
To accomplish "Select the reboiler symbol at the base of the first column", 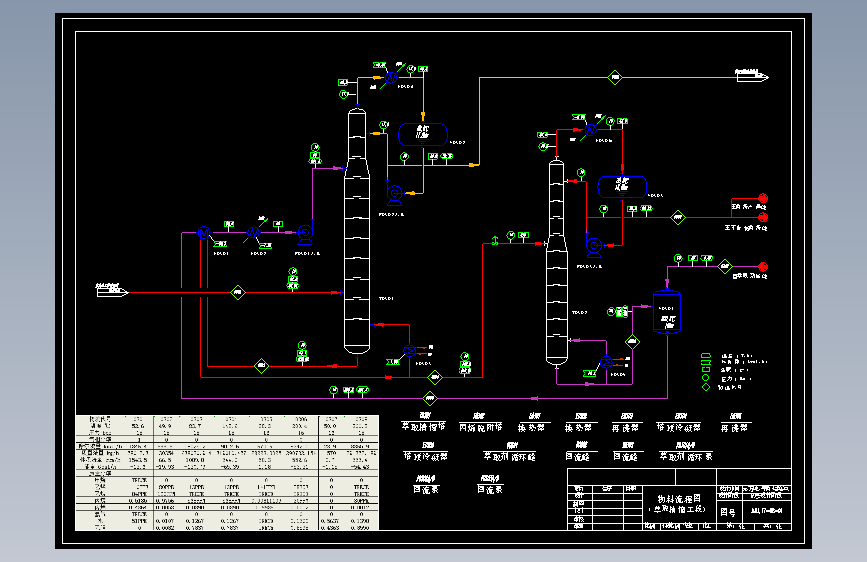I will tap(410, 351).
